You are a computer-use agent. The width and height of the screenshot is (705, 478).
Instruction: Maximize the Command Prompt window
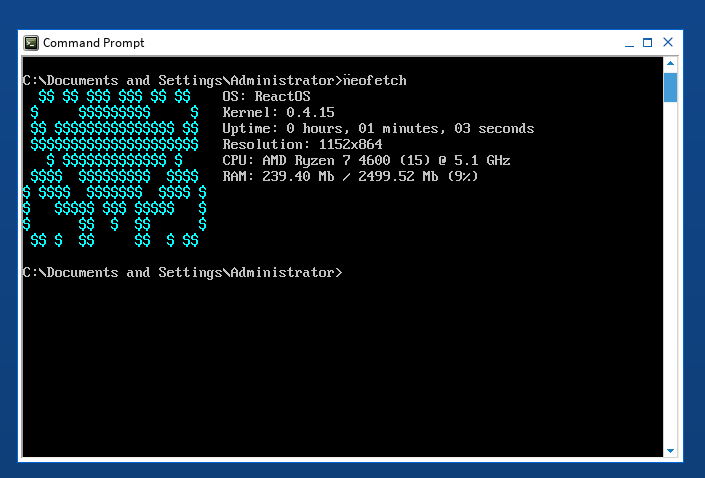point(648,43)
